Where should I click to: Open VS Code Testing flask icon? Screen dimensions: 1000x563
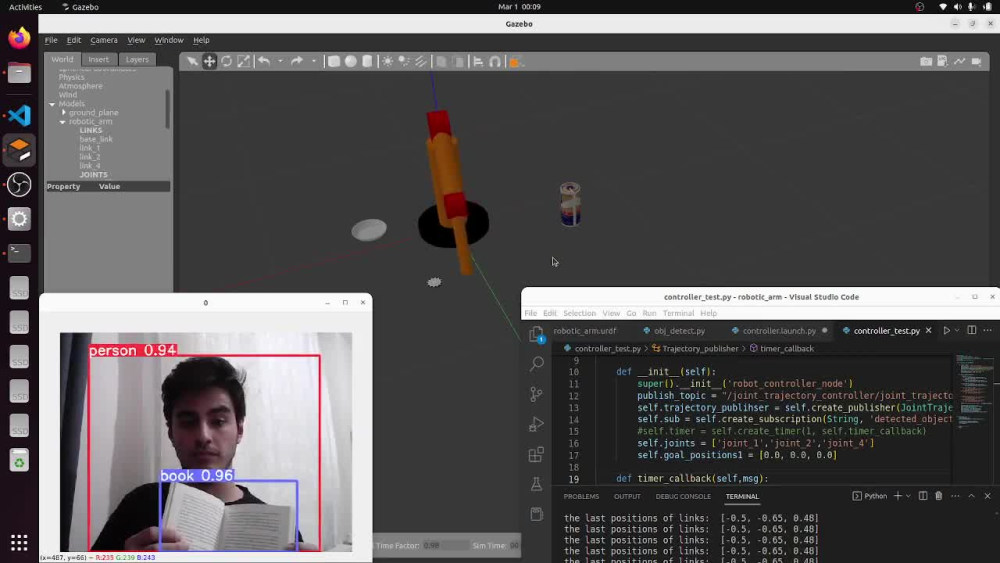point(536,484)
